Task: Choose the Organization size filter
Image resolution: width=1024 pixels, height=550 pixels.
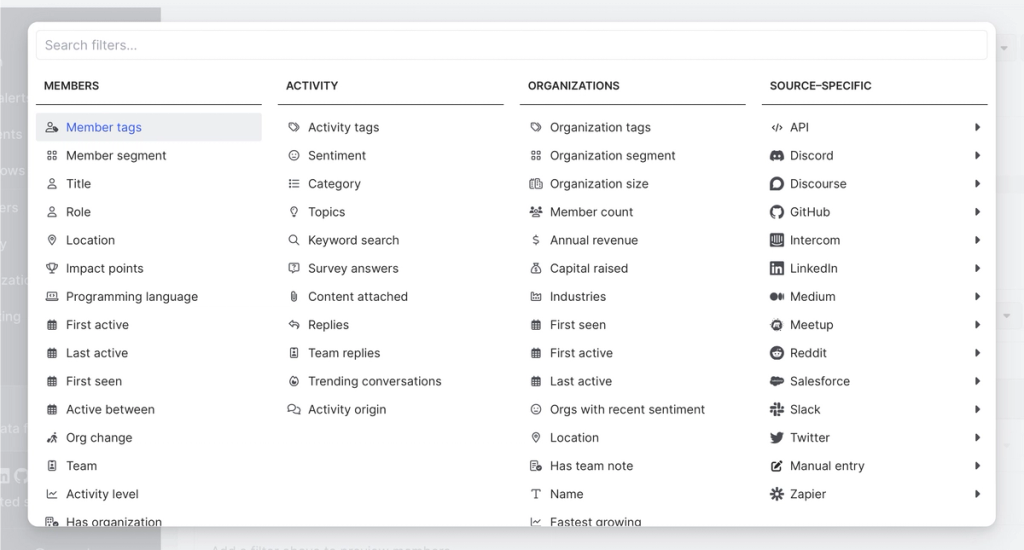Action: [599, 184]
